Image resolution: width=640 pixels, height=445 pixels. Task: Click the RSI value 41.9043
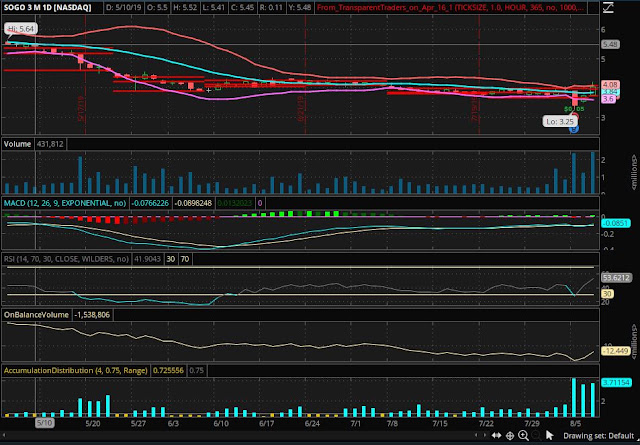[147, 259]
